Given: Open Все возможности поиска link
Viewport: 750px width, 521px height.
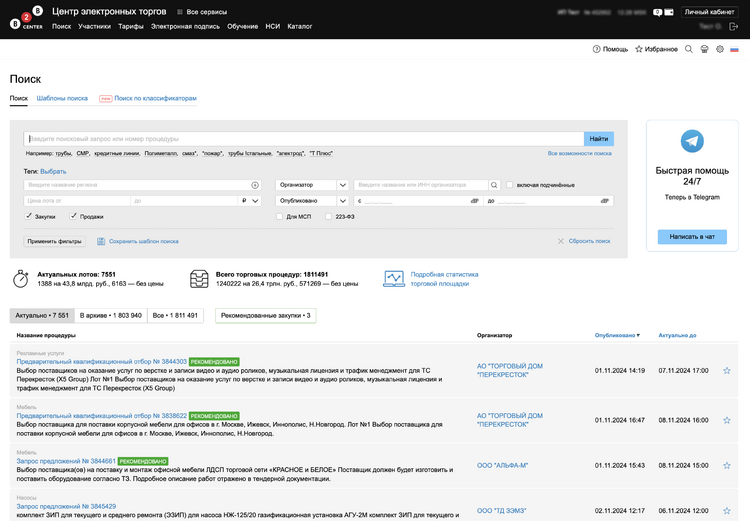Looking at the screenshot, I should (580, 154).
